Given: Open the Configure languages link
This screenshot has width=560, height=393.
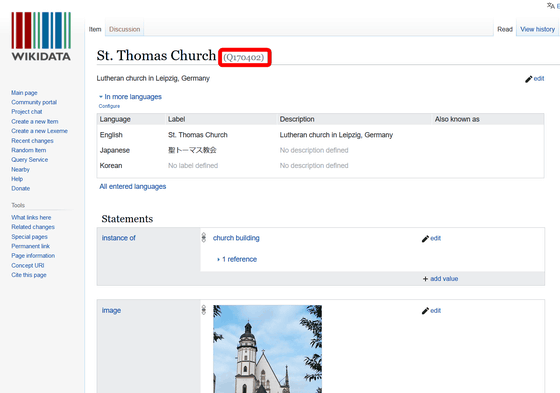Looking at the screenshot, I should click(x=109, y=106).
